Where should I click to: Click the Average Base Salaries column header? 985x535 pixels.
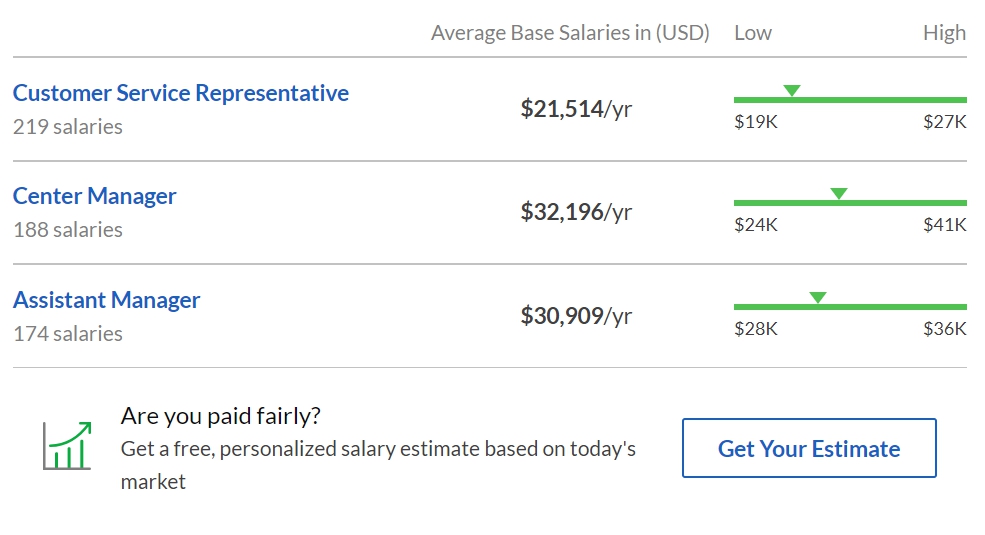(570, 33)
